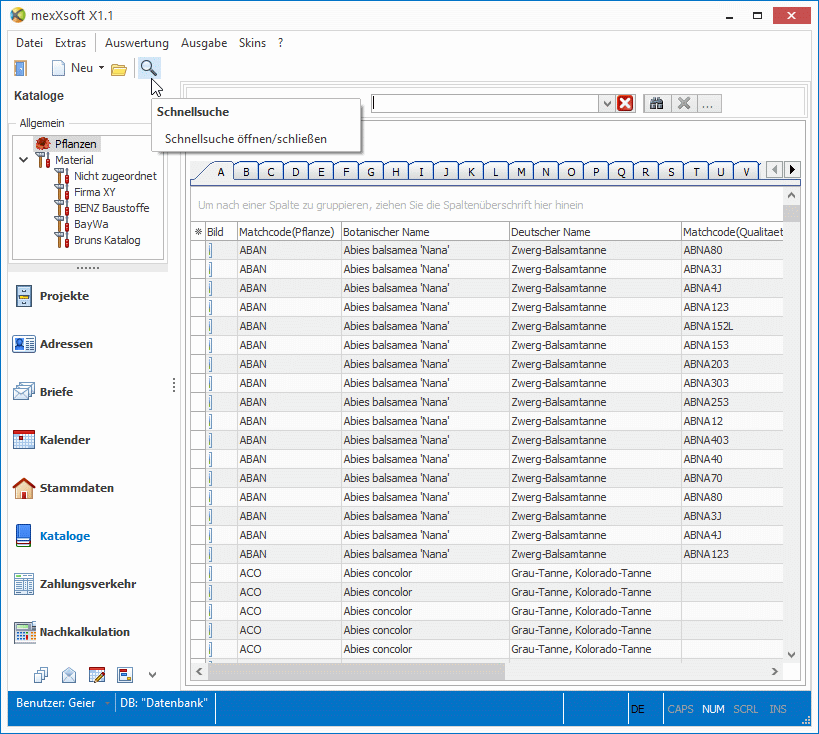The width and height of the screenshot is (819, 734).
Task: Open the ? help menu
Action: tap(280, 43)
